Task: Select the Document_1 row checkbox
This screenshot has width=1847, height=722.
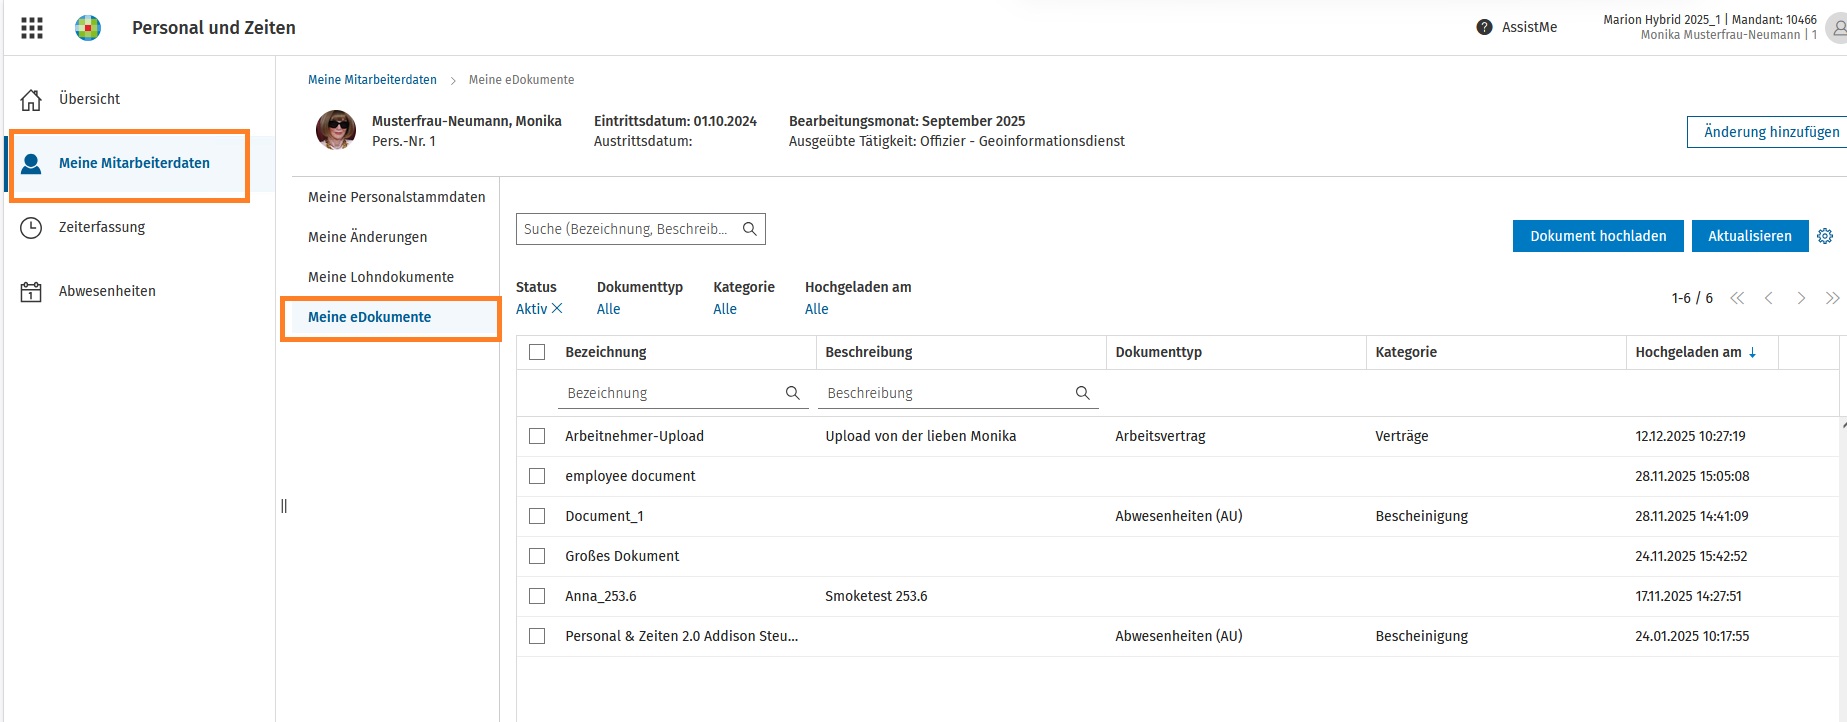Action: pyautogui.click(x=537, y=516)
